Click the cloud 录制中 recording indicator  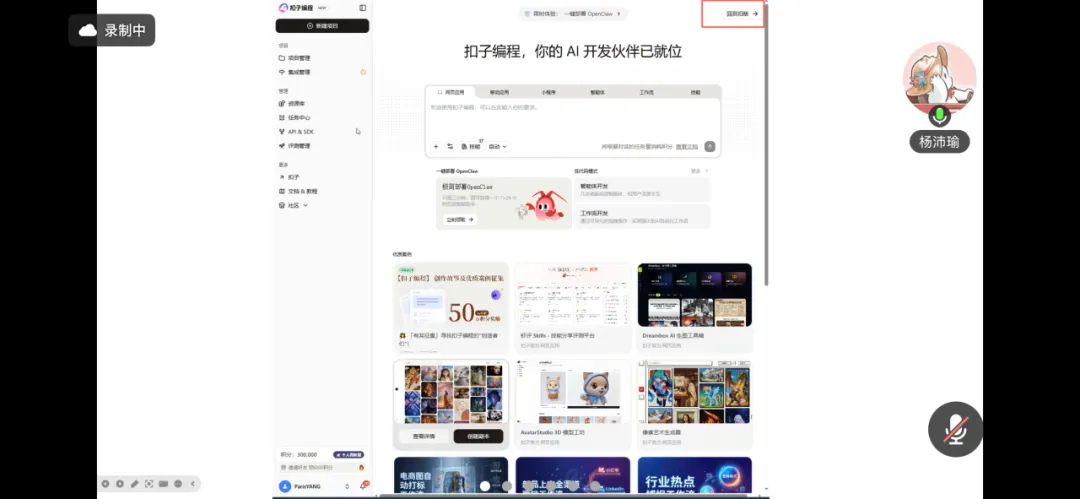pyautogui.click(x=112, y=30)
